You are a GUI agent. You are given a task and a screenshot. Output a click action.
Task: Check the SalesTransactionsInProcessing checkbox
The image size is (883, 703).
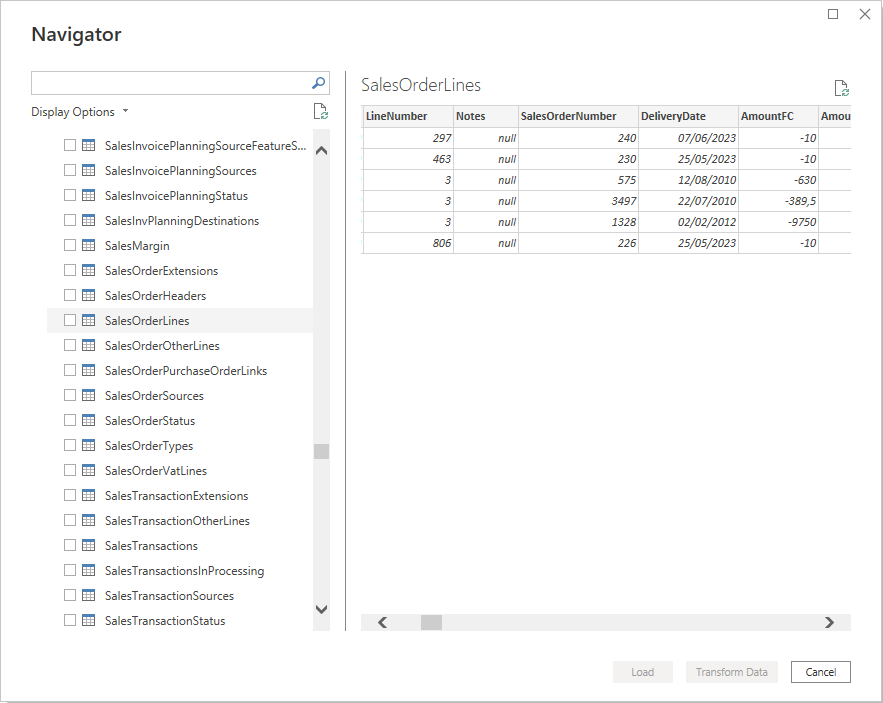pyautogui.click(x=69, y=570)
